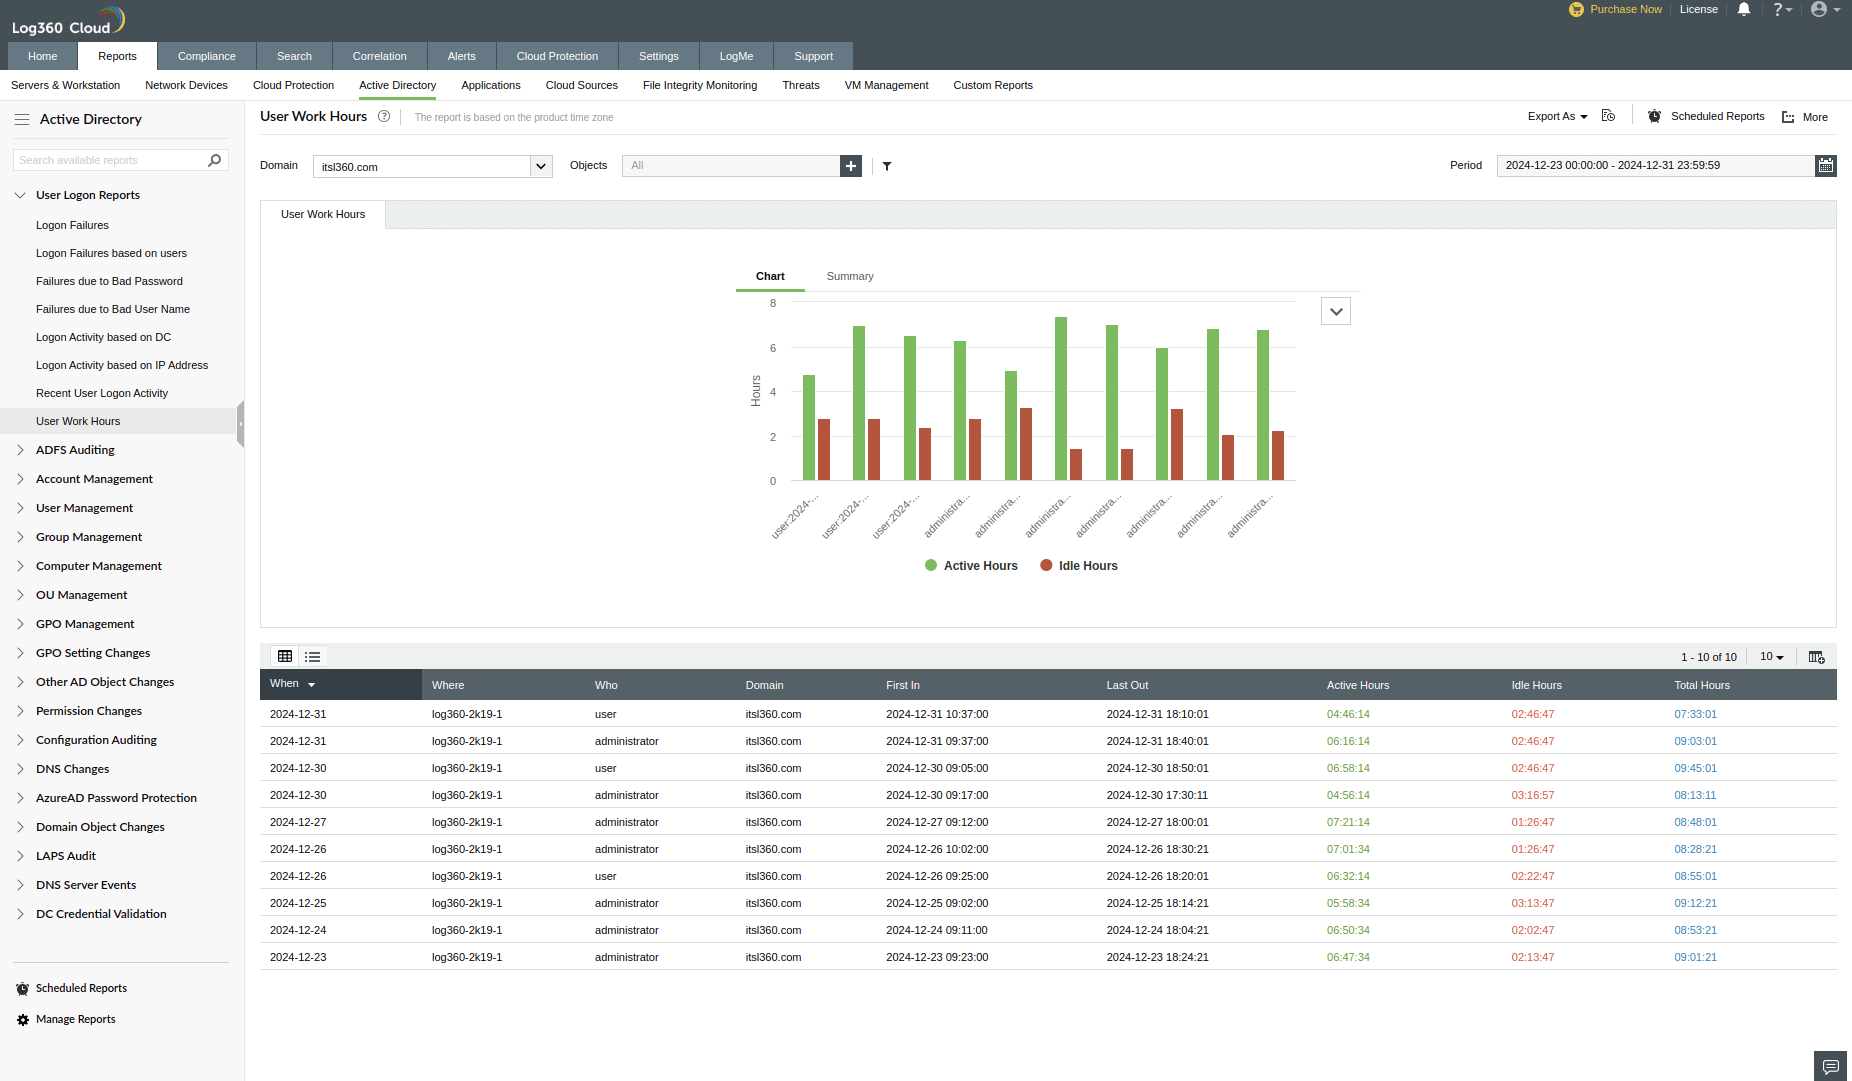Click the Manage Reports gear icon
Viewport: 1852px width, 1081px height.
click(22, 1020)
